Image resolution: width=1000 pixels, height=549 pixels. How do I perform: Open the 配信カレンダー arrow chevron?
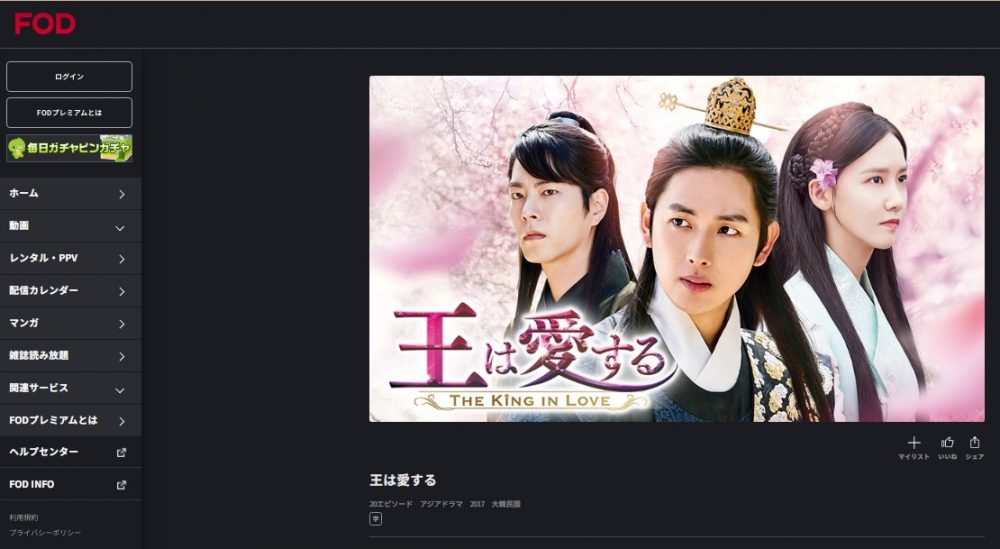122,291
